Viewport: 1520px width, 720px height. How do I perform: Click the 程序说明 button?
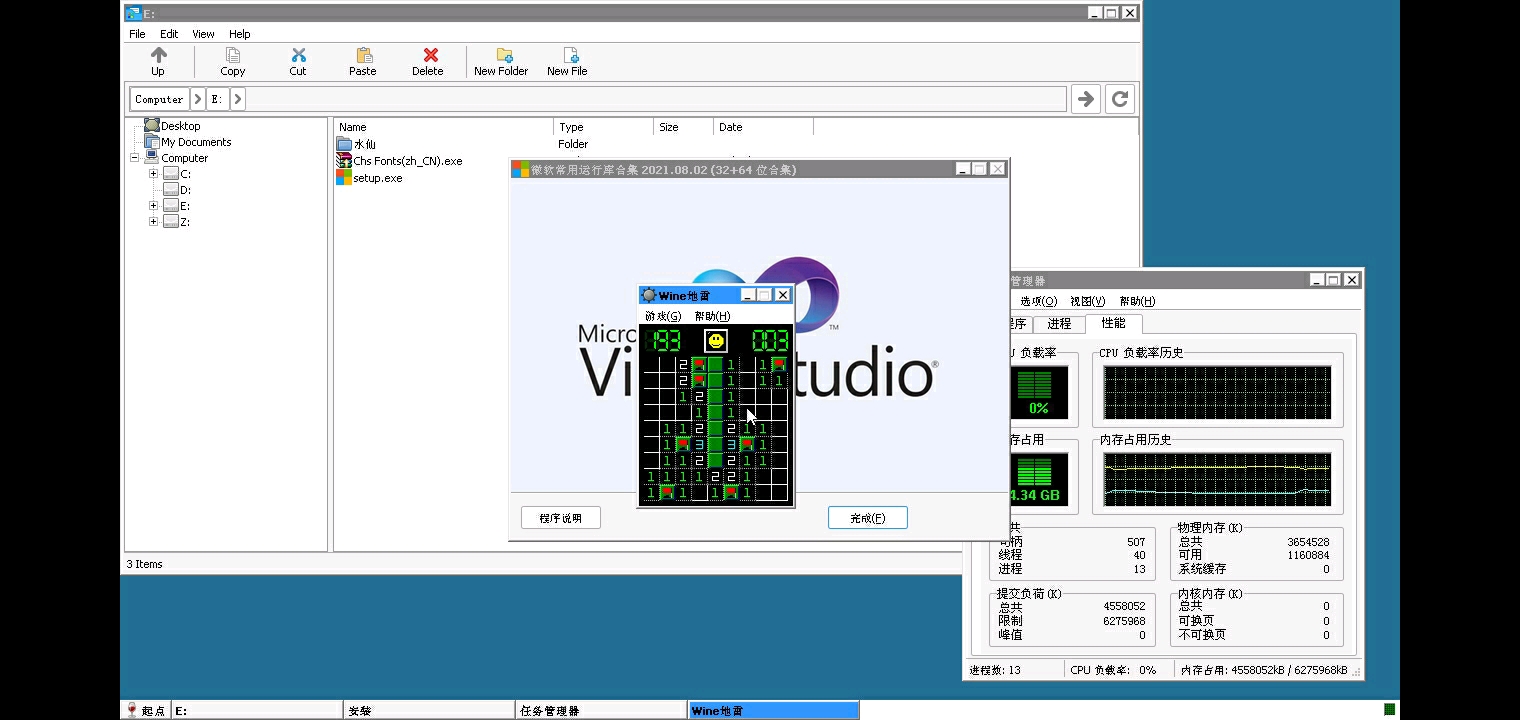click(560, 518)
